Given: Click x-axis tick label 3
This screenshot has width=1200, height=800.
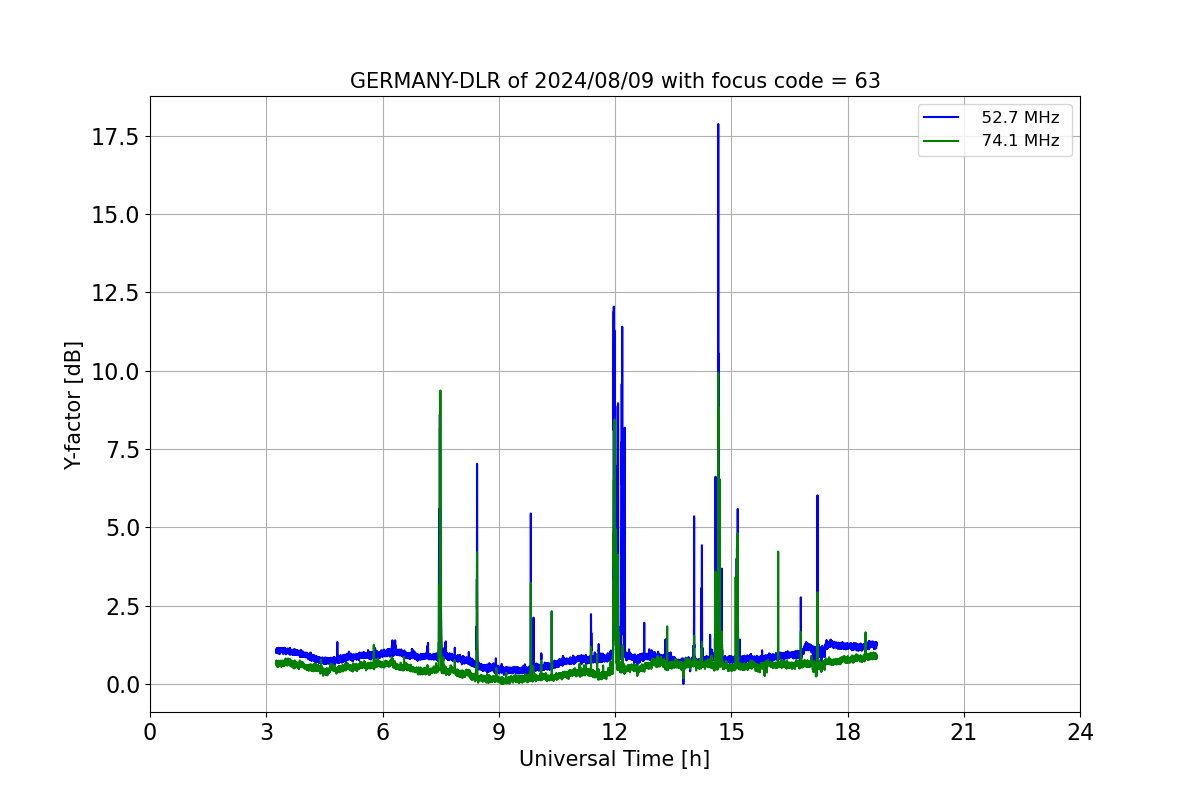Looking at the screenshot, I should 266,733.
